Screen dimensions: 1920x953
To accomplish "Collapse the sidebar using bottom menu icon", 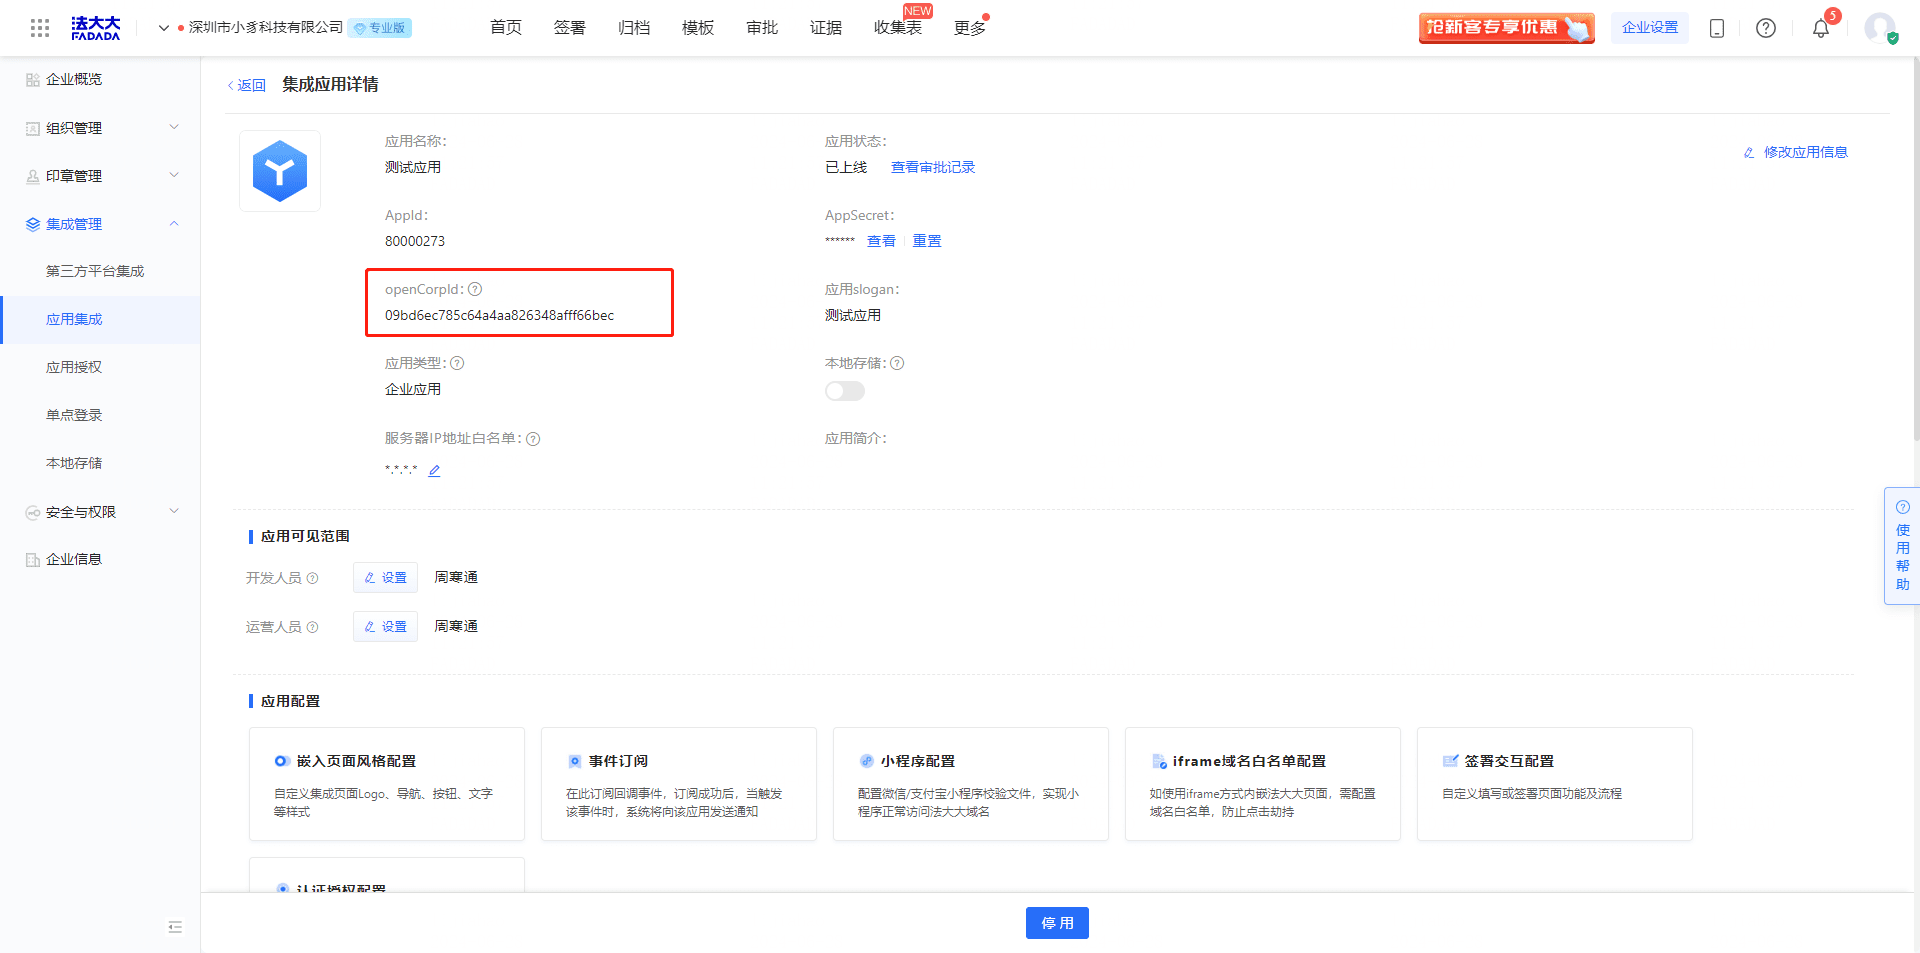I will (x=175, y=927).
